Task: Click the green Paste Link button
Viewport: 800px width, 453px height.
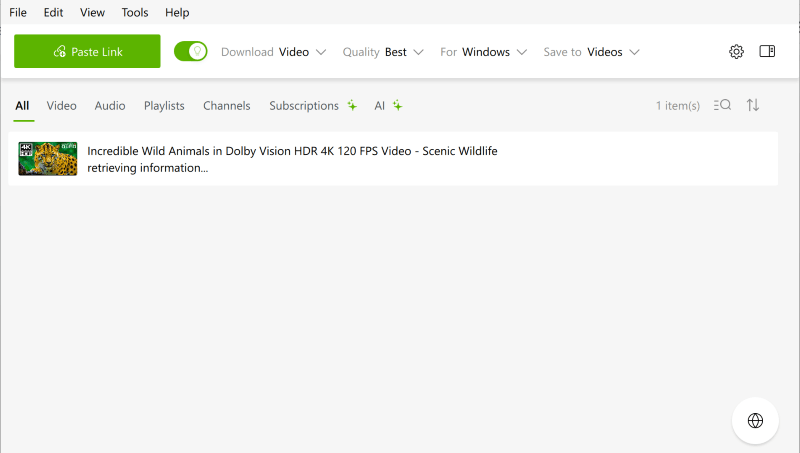Action: tap(87, 51)
